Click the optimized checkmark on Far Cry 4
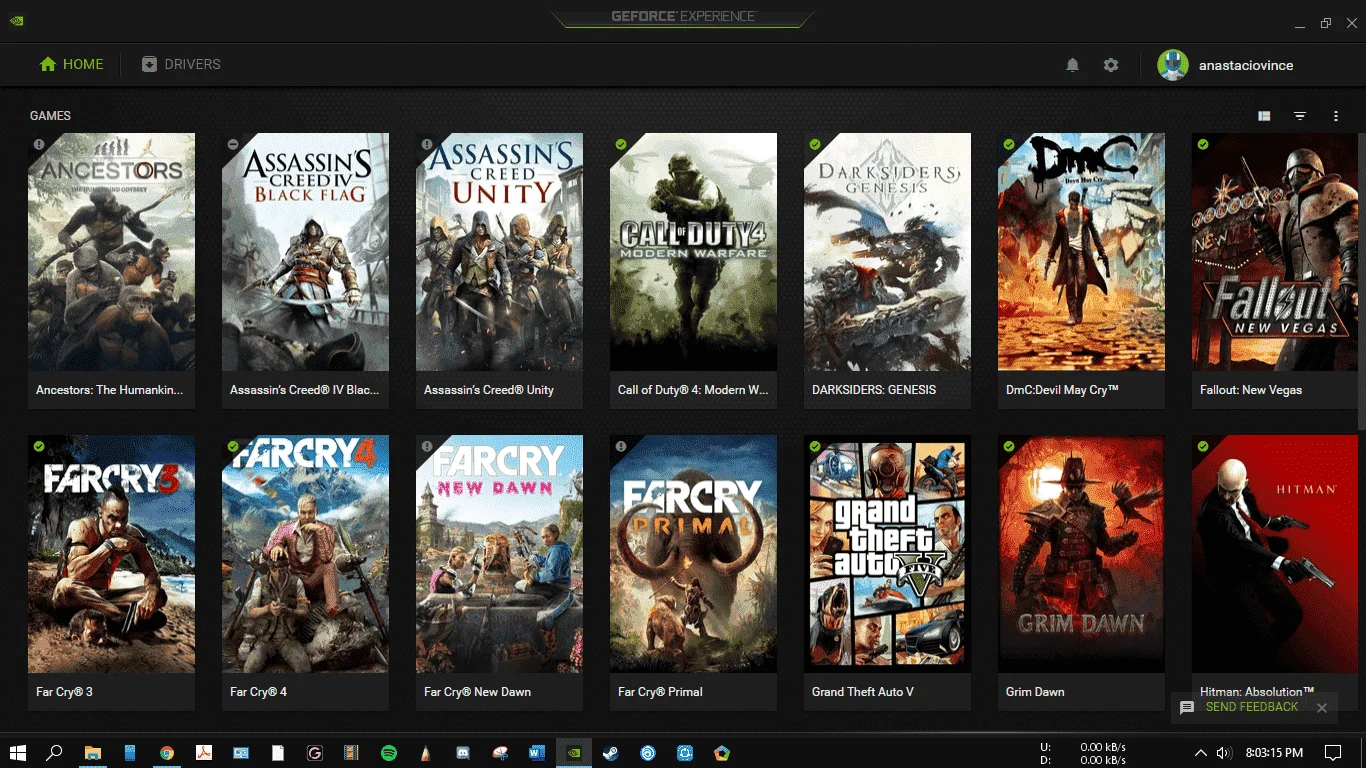The image size is (1366, 768). click(x=233, y=446)
